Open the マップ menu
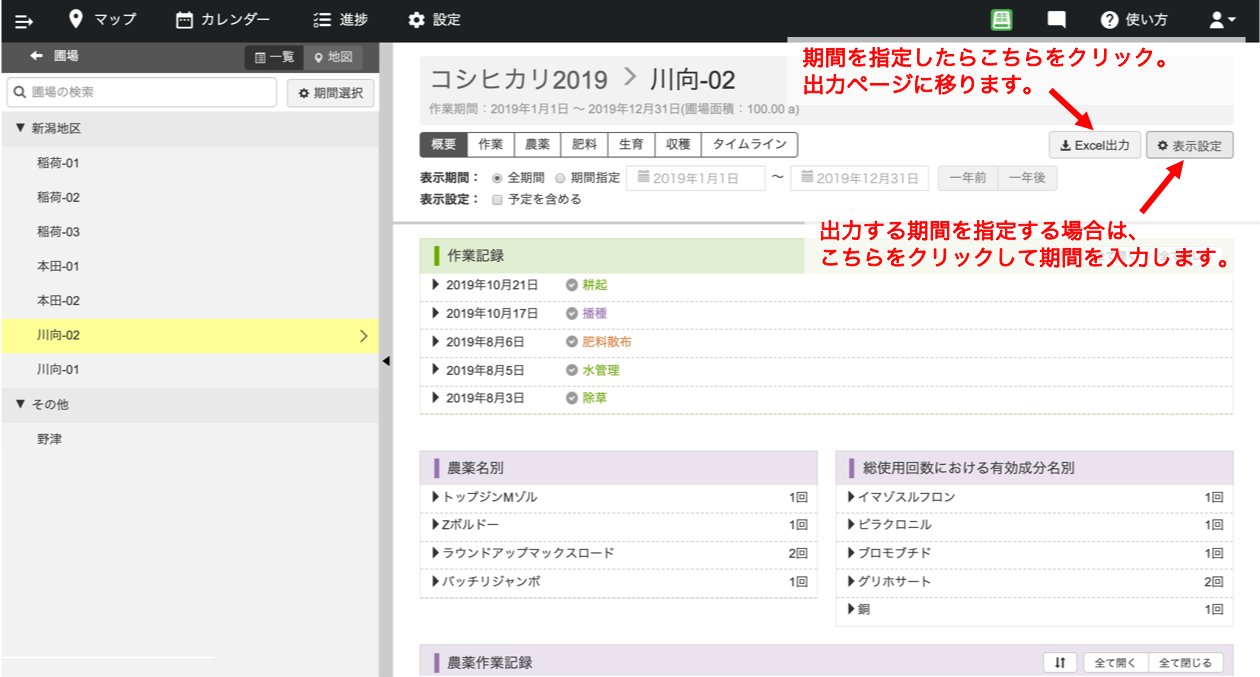This screenshot has height=677, width=1260. coord(102,20)
